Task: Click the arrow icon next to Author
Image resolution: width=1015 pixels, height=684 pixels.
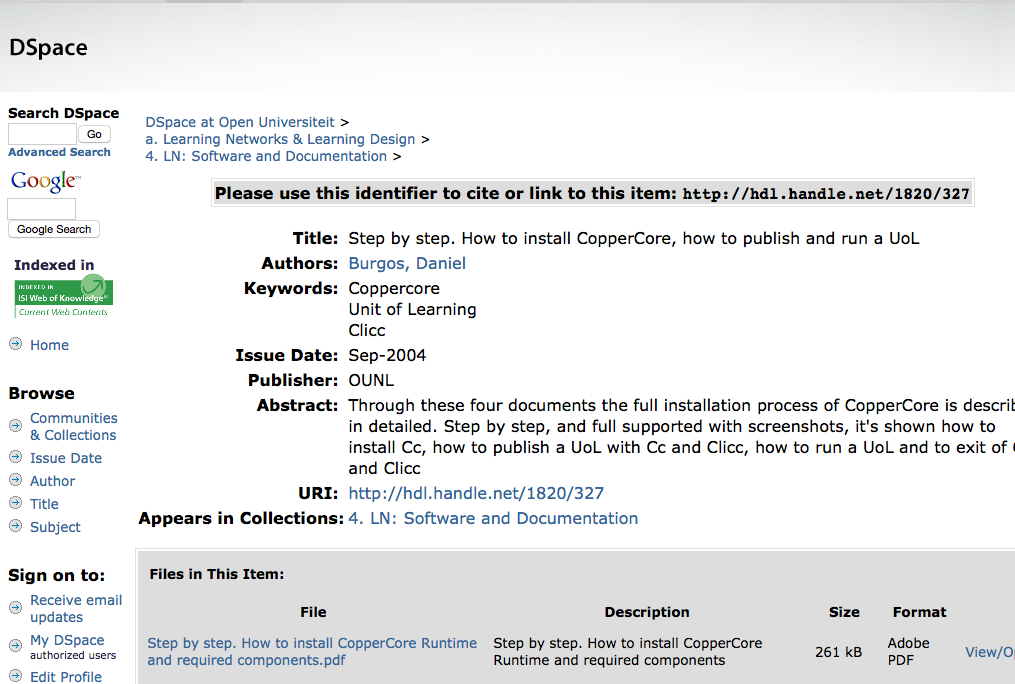Action: [x=15, y=480]
